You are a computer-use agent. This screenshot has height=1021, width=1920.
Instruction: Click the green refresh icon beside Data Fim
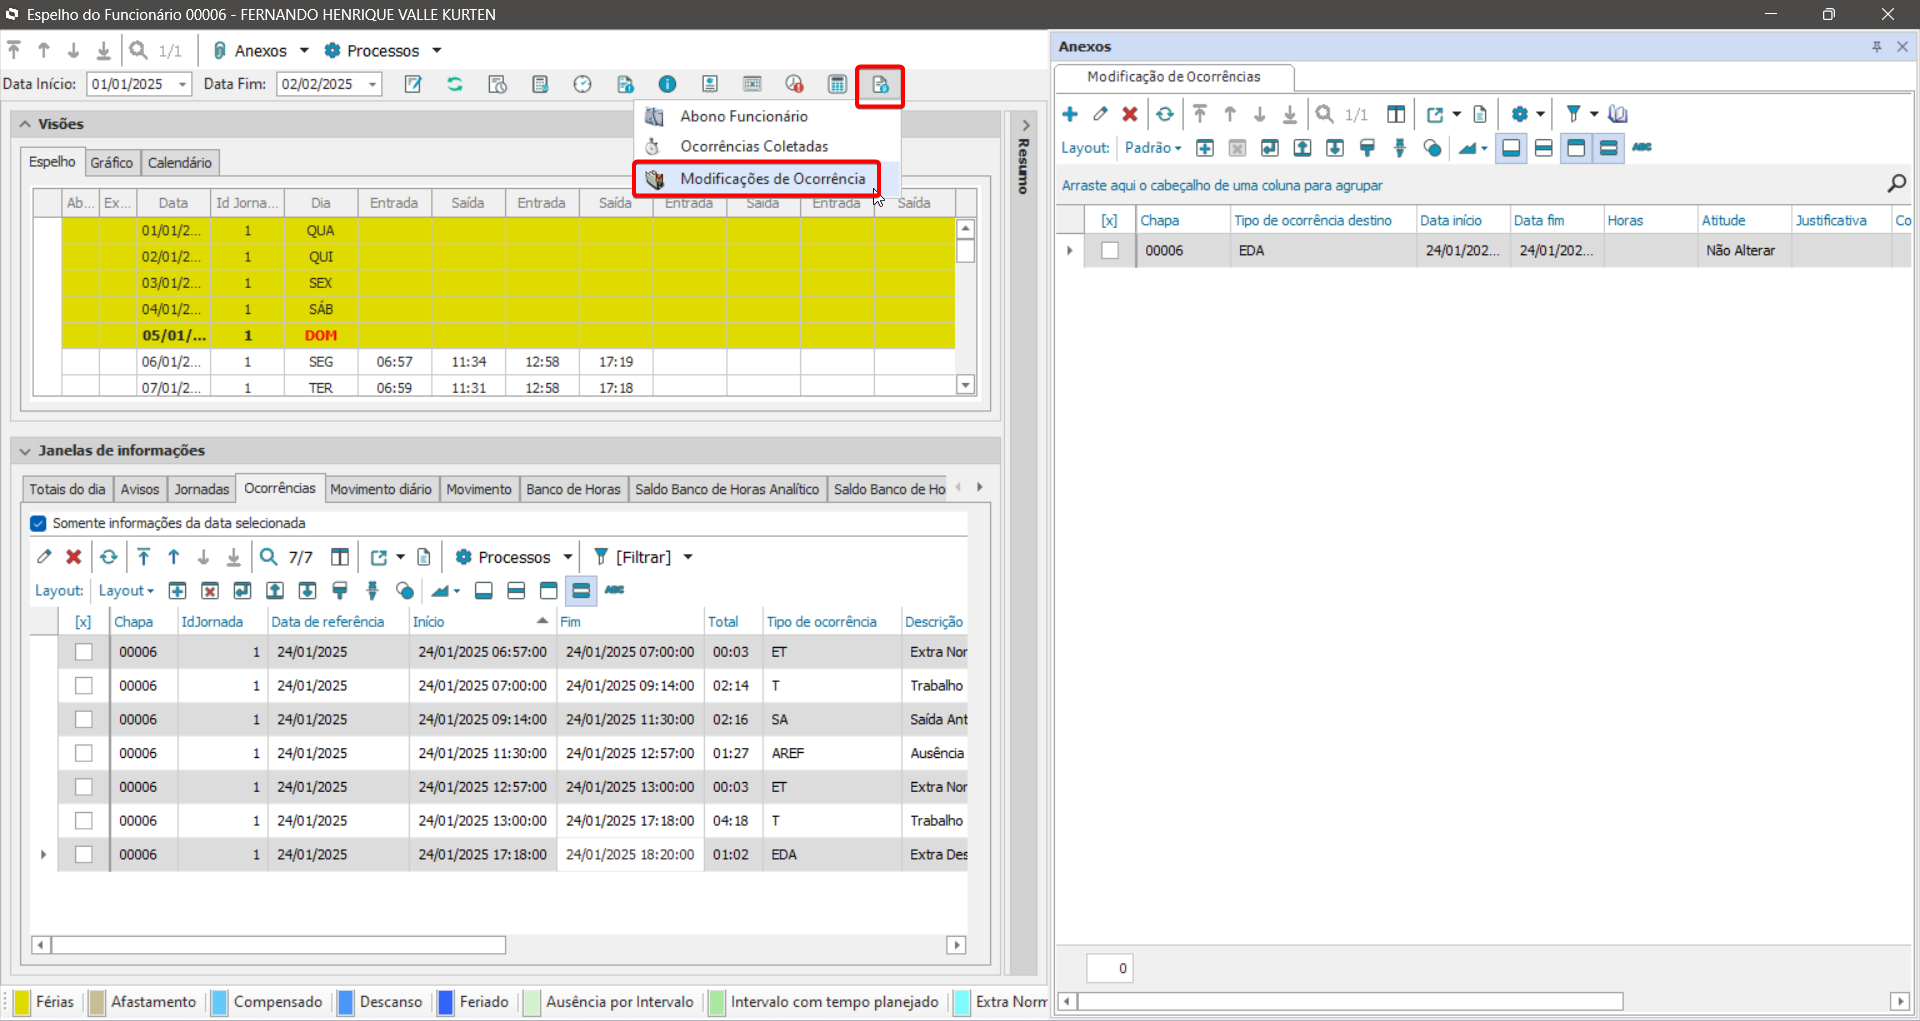455,84
